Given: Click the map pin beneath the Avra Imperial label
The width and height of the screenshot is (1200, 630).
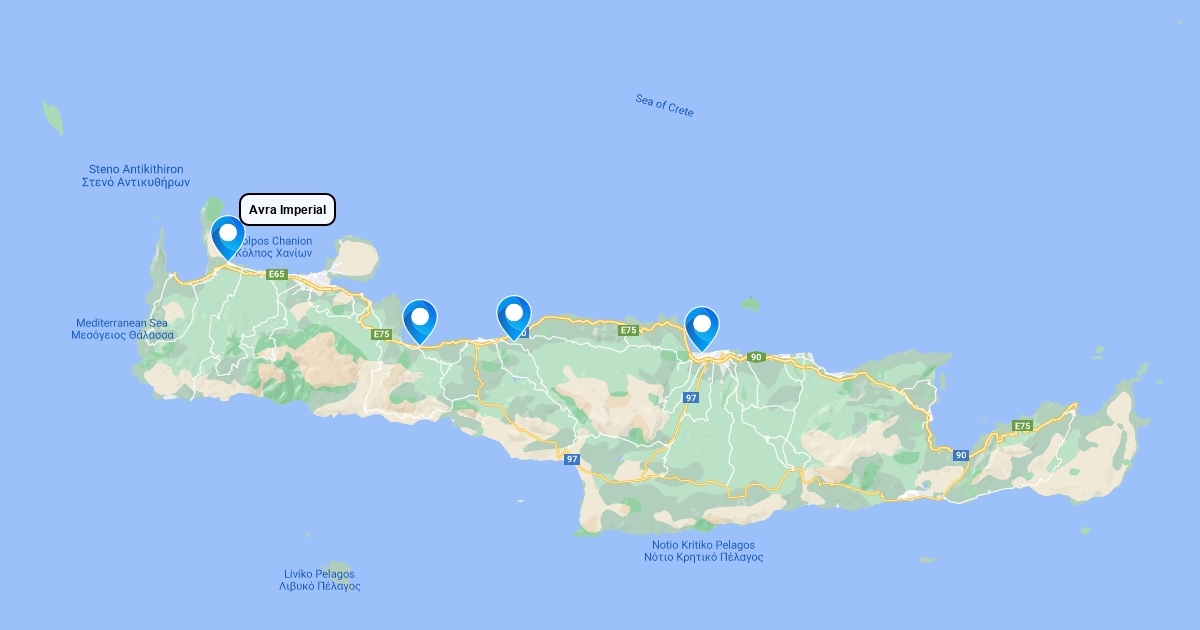Looking at the screenshot, I should tap(228, 238).
